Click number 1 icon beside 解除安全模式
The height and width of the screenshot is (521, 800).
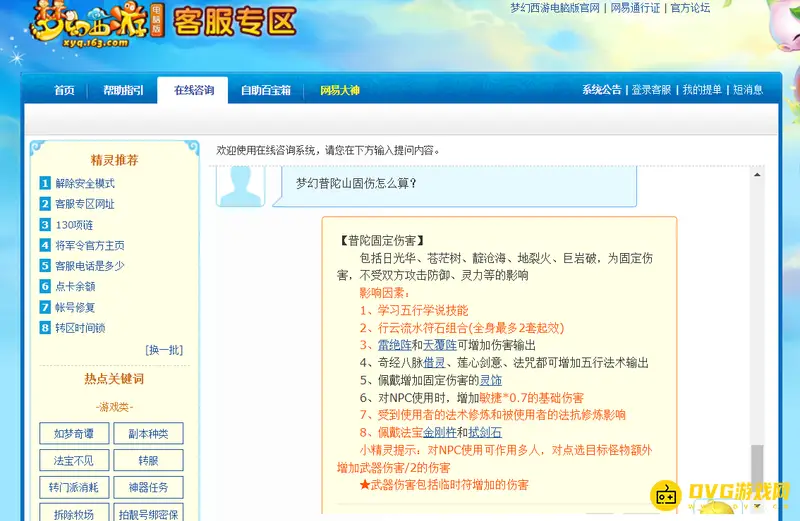(x=45, y=183)
